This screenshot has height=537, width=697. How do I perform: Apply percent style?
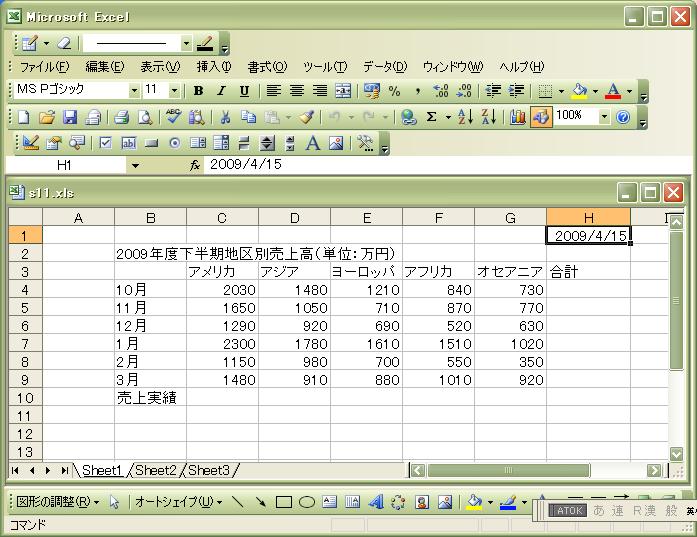pyautogui.click(x=394, y=91)
